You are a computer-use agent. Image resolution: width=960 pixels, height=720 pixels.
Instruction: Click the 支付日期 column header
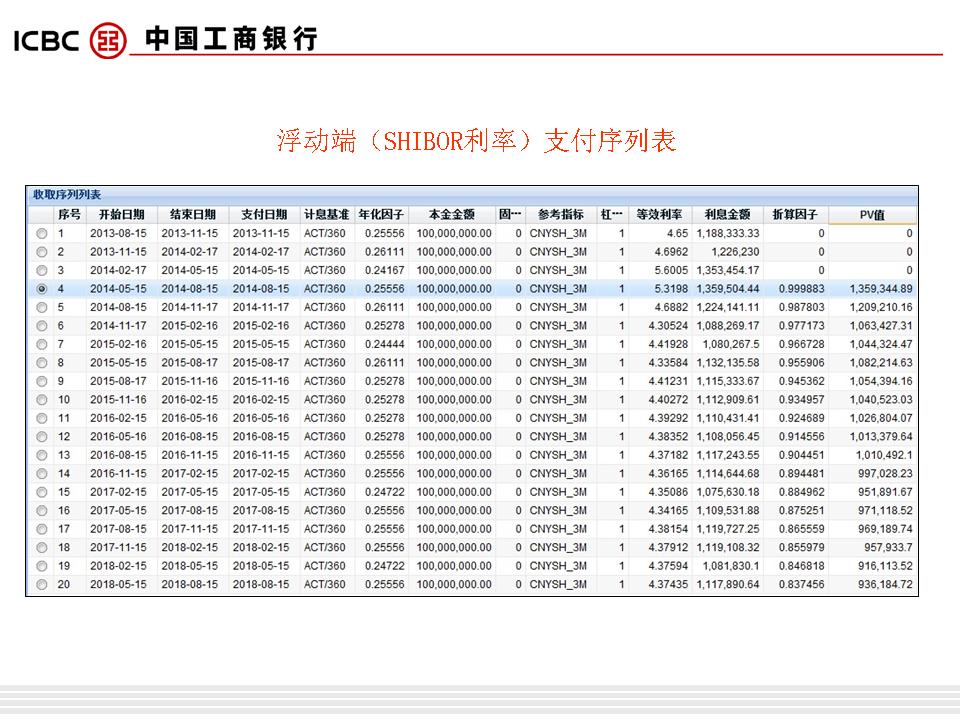pos(264,215)
